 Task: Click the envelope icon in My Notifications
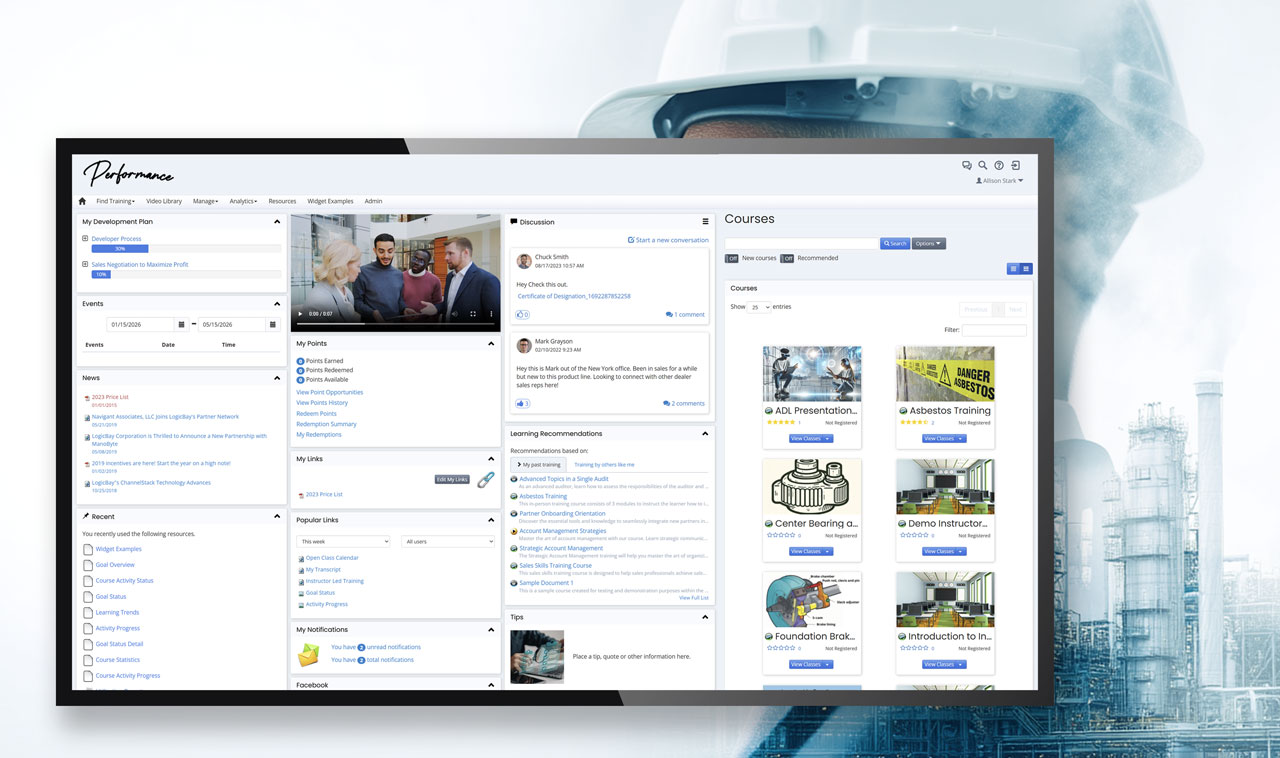(310, 655)
